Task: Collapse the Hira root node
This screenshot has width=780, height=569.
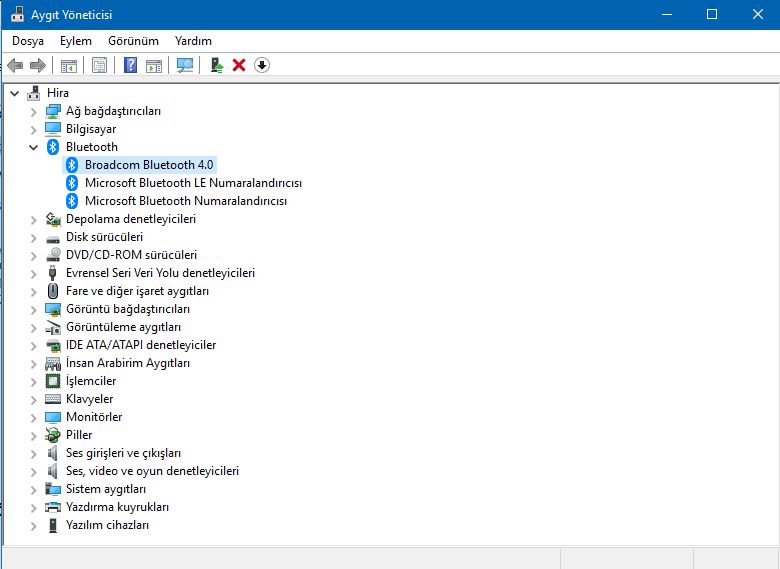Action: click(14, 93)
